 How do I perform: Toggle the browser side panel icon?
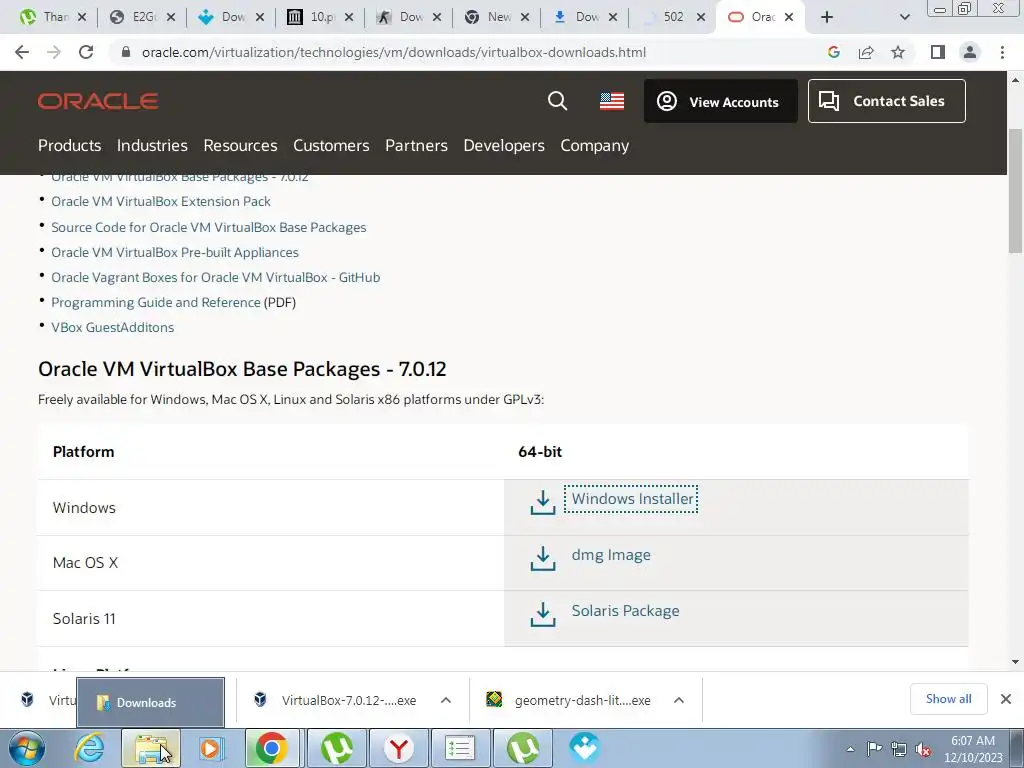tap(938, 52)
